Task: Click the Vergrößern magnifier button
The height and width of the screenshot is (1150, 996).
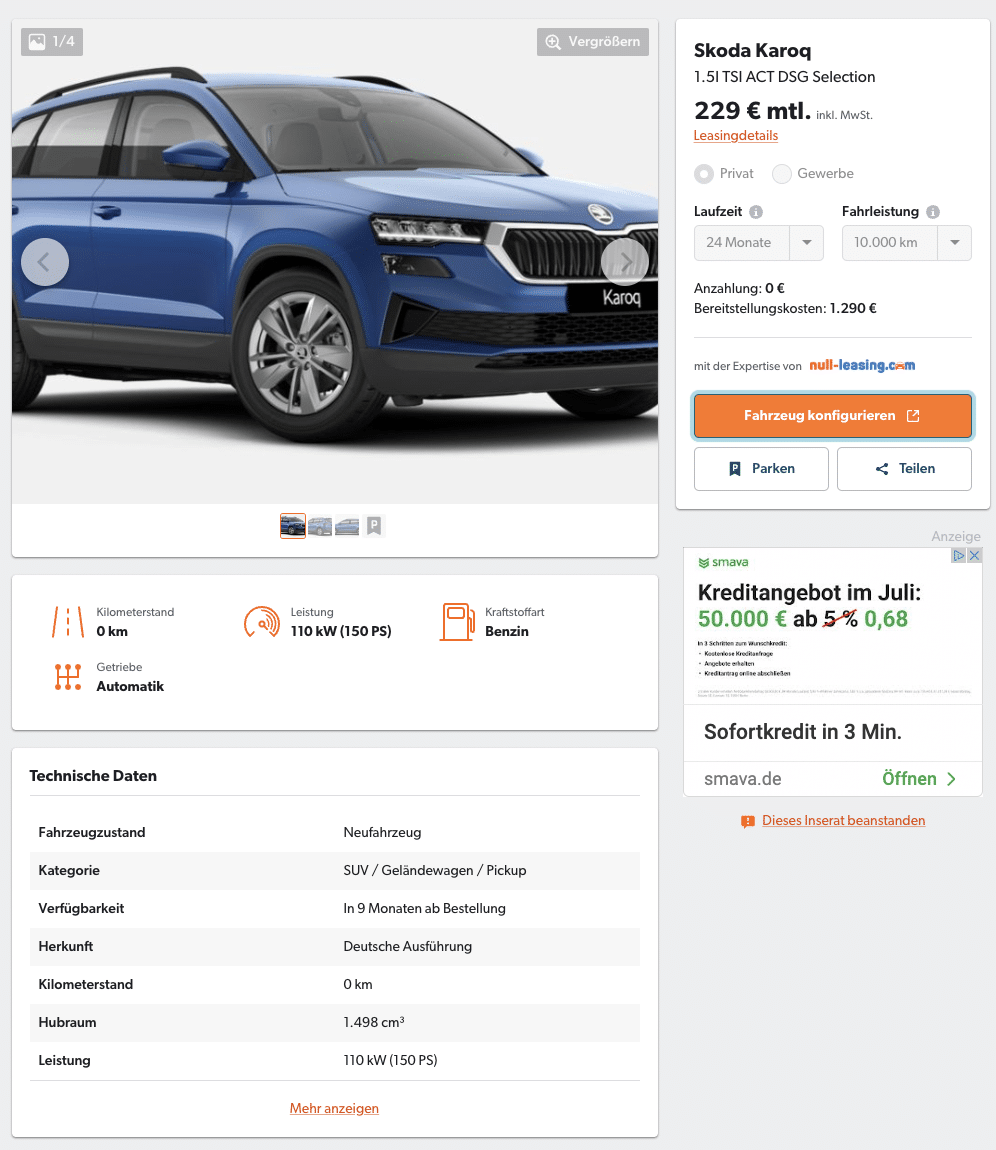Action: pyautogui.click(x=593, y=42)
